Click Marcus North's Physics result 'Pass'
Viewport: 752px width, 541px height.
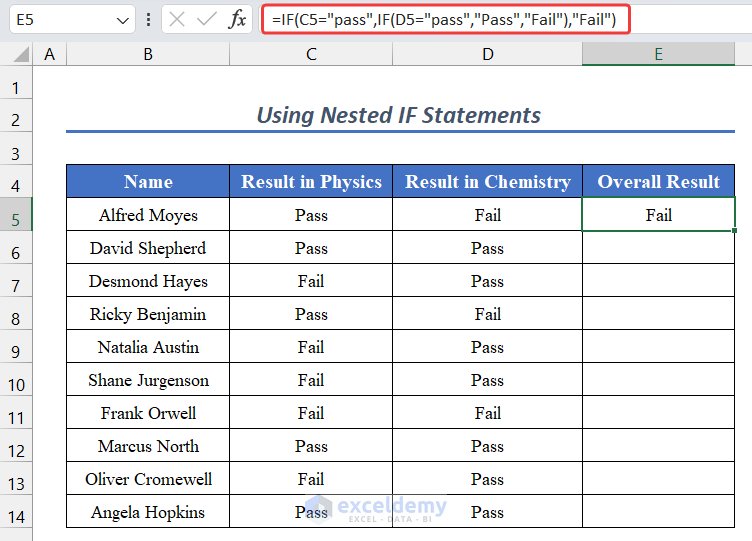coord(311,447)
